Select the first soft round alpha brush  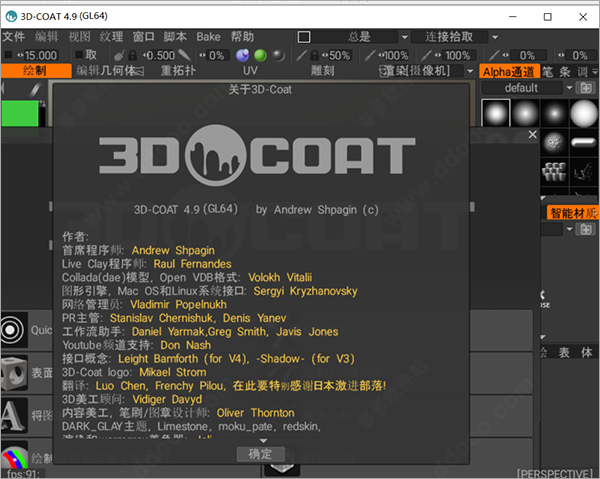pyautogui.click(x=496, y=113)
